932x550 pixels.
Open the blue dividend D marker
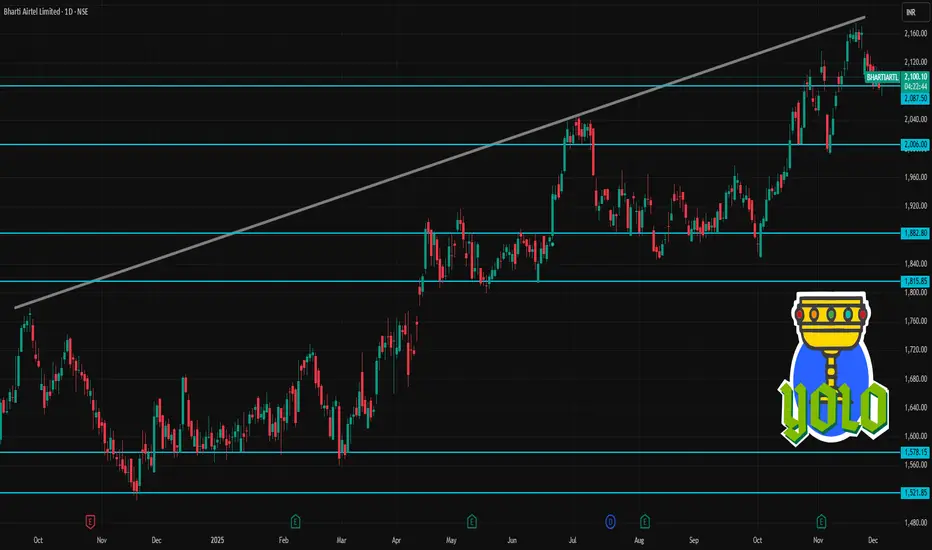610,522
